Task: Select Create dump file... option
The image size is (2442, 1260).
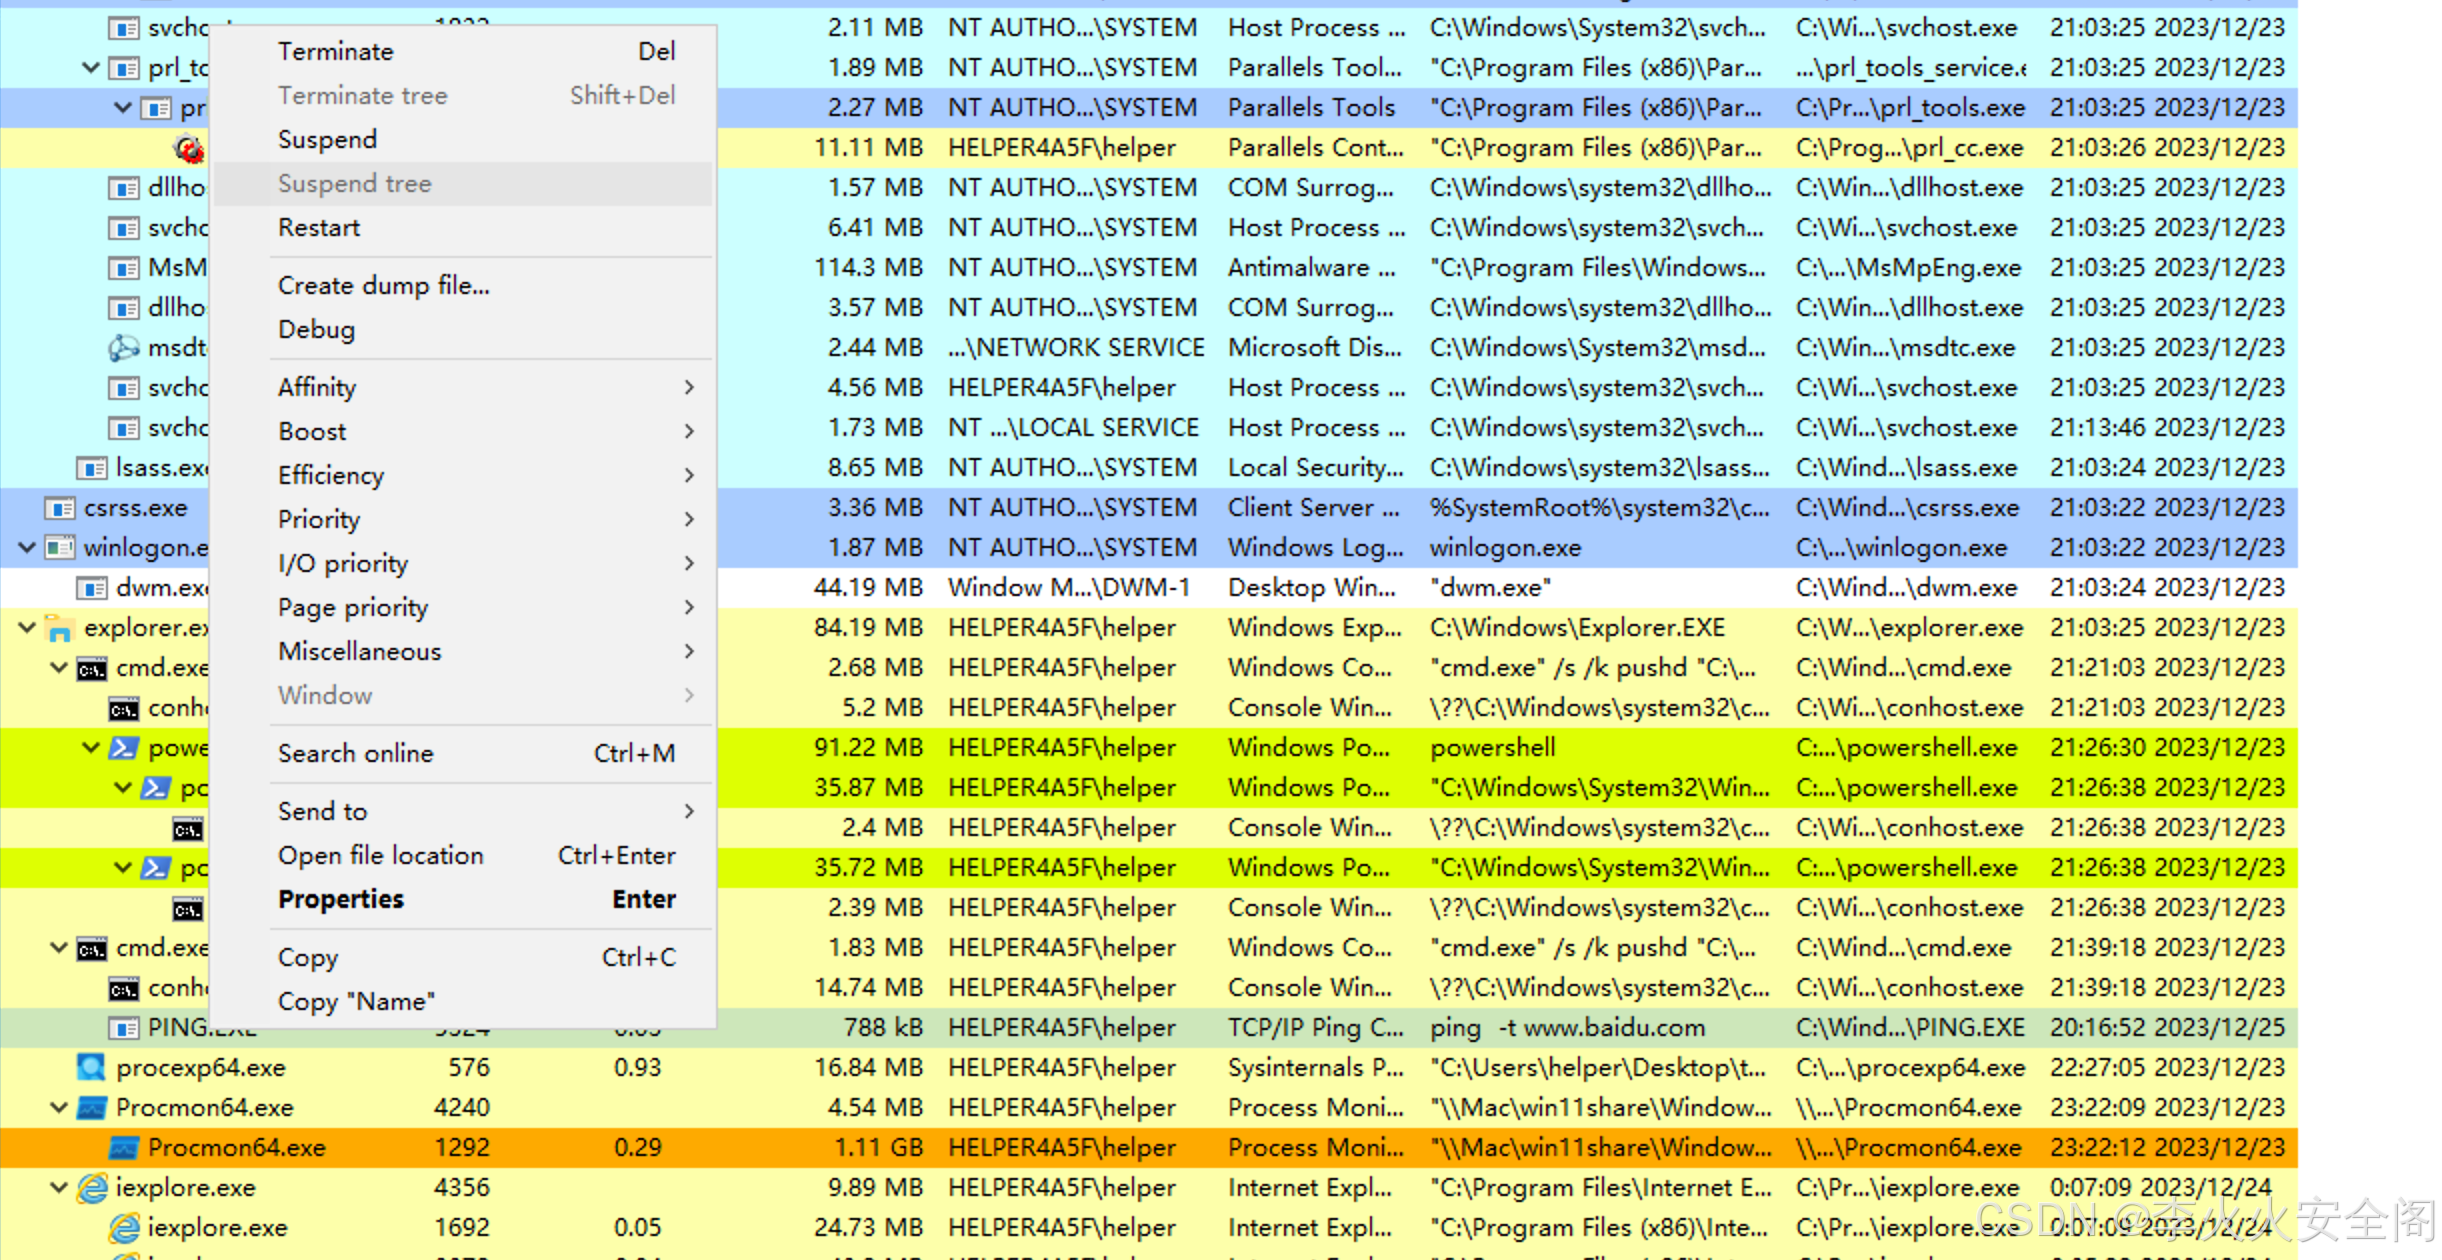Action: 384,285
